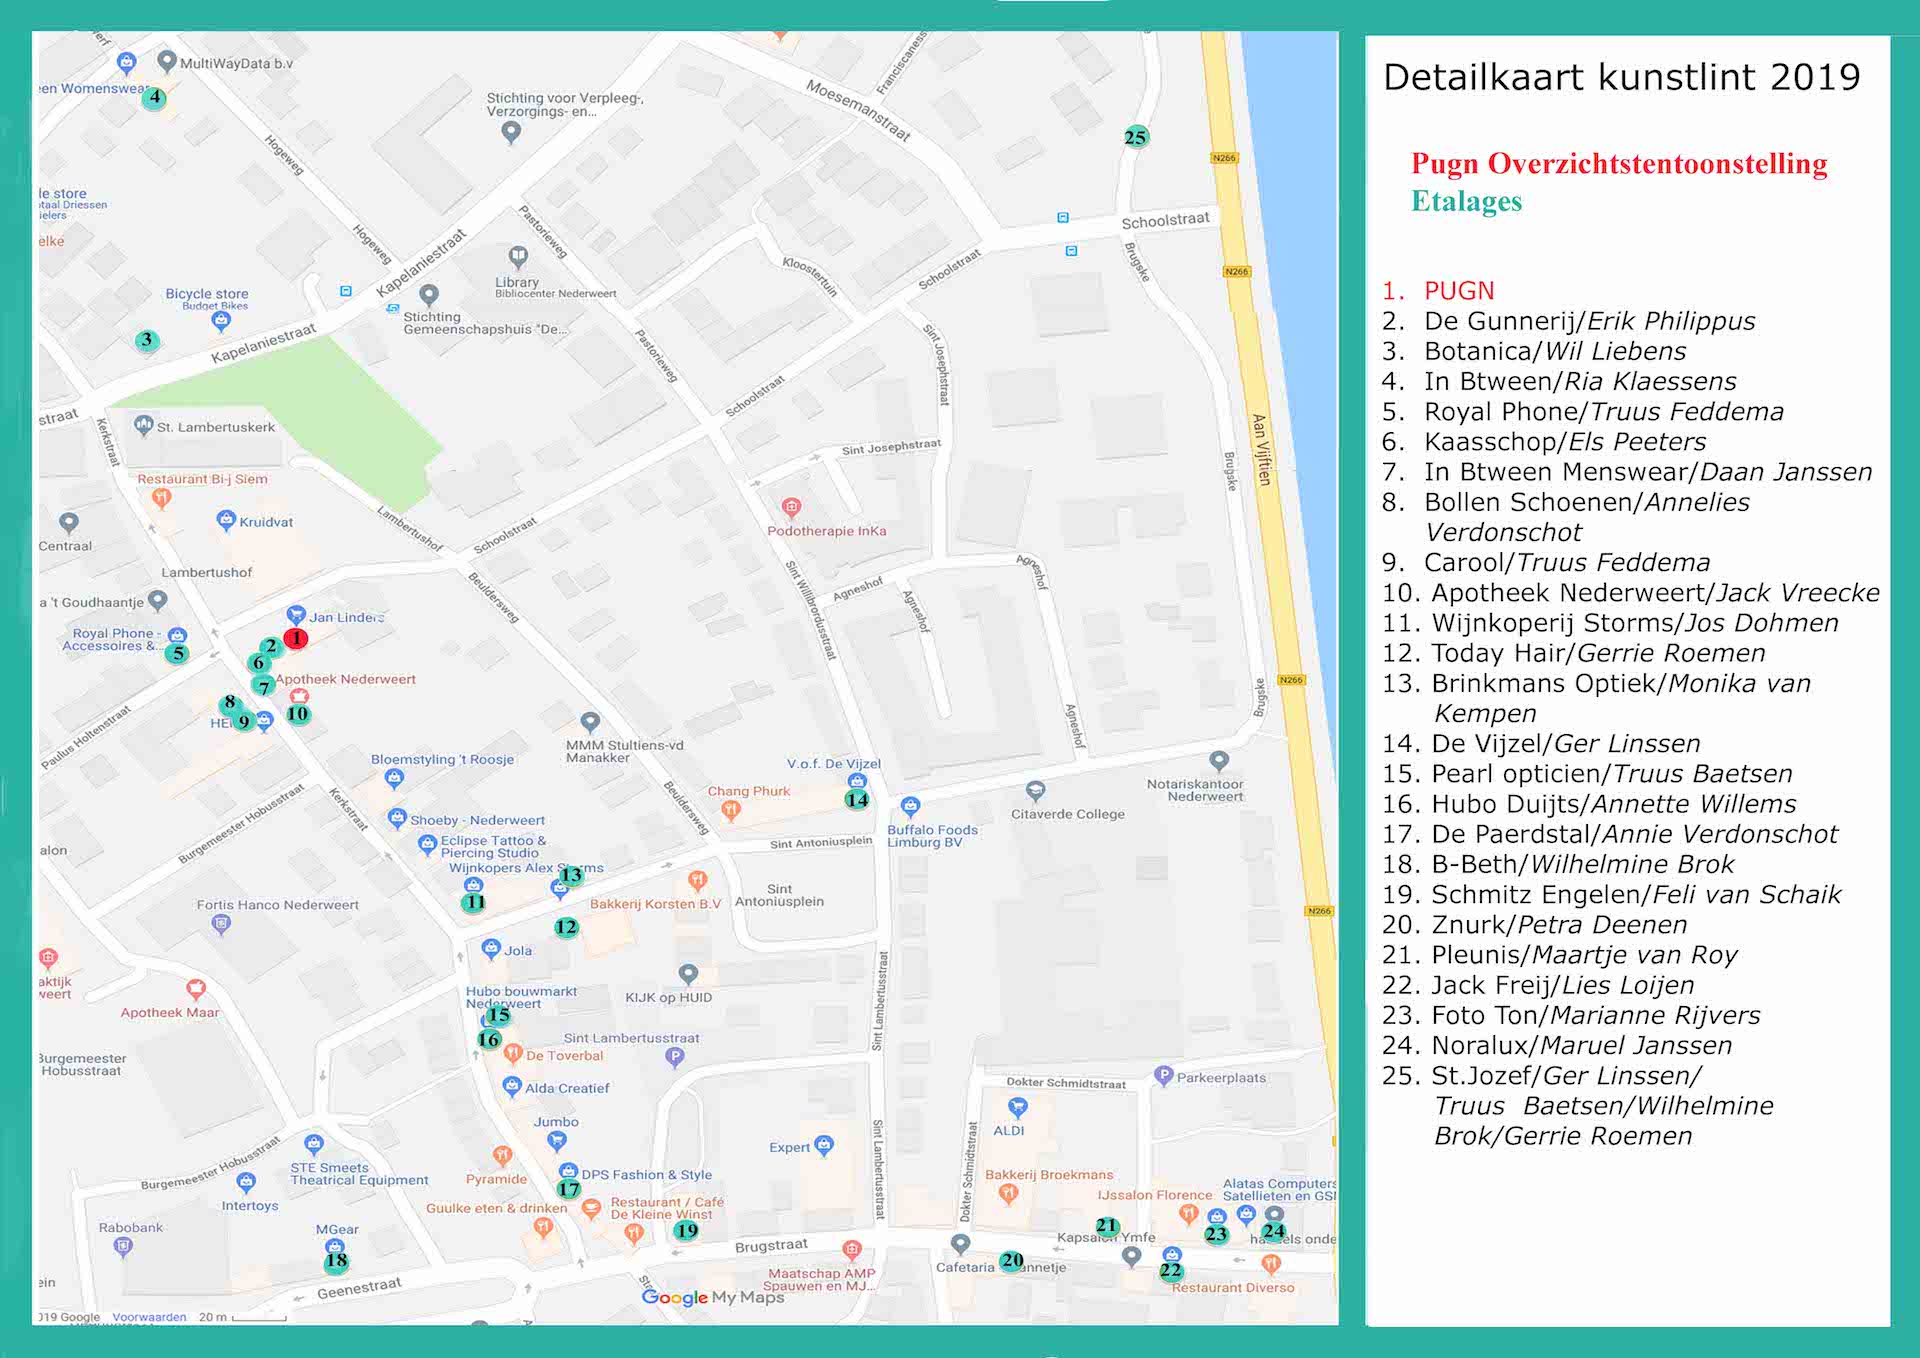Select green marker 3 near Bicycle store
Viewport: 1920px width, 1358px height.
pos(147,340)
